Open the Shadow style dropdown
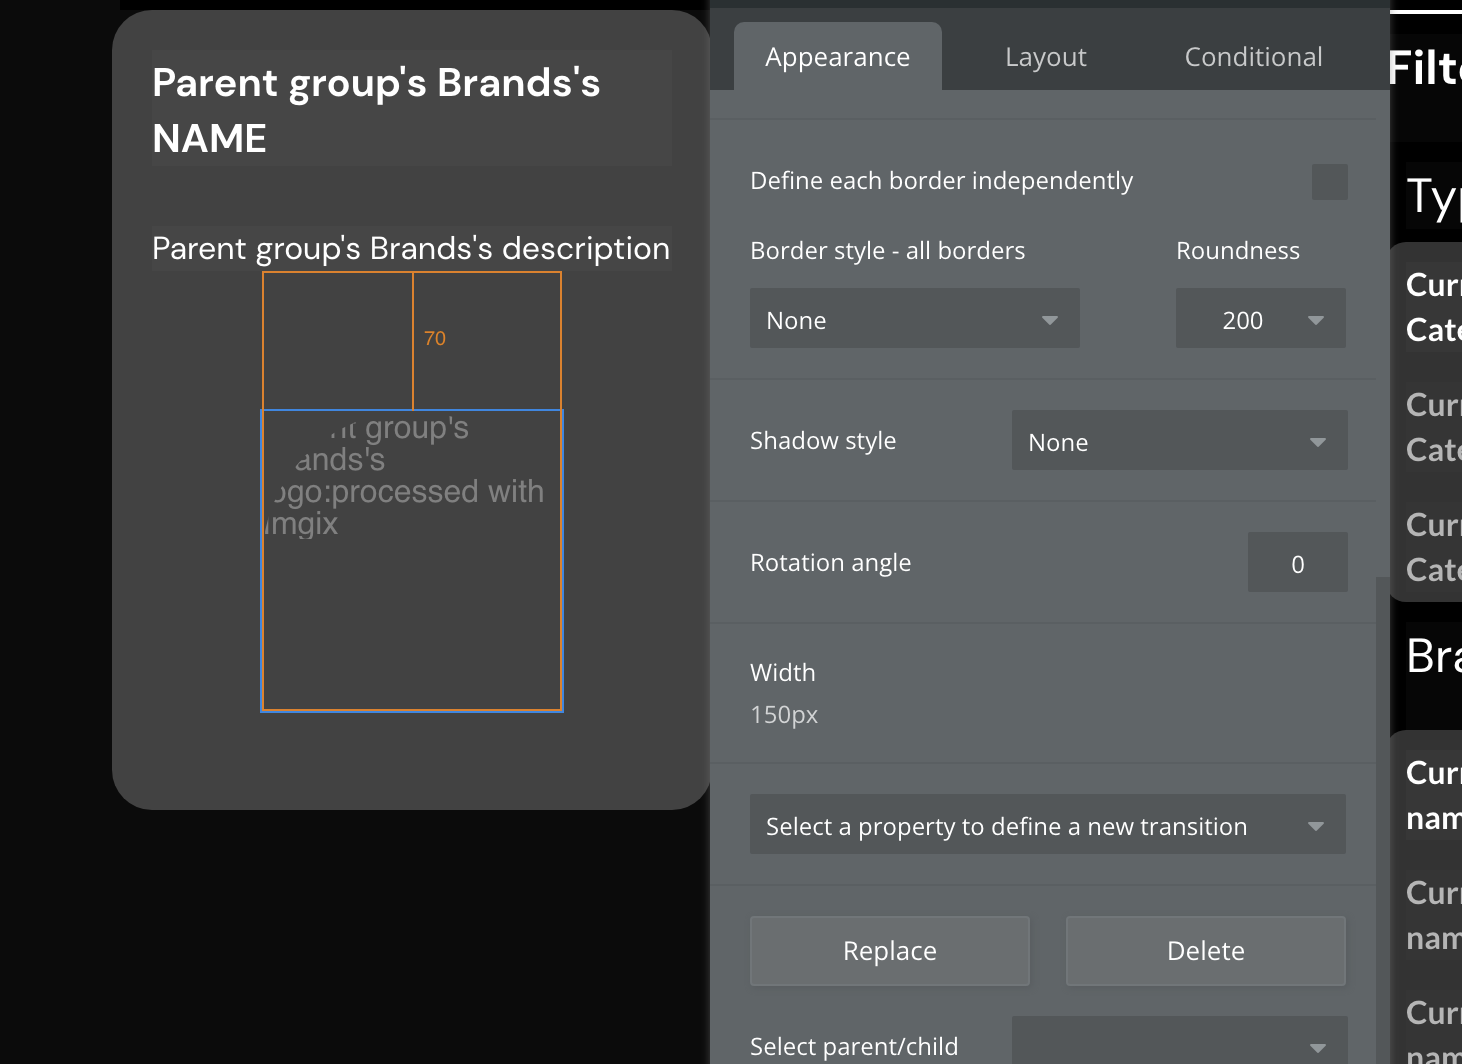This screenshot has width=1462, height=1064. (1179, 441)
